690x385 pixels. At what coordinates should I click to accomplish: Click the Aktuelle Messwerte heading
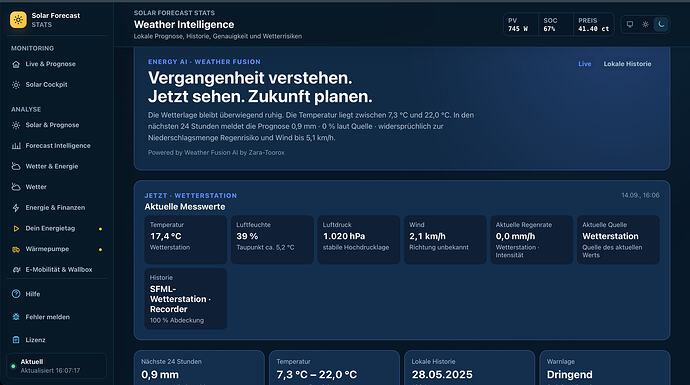(185, 207)
